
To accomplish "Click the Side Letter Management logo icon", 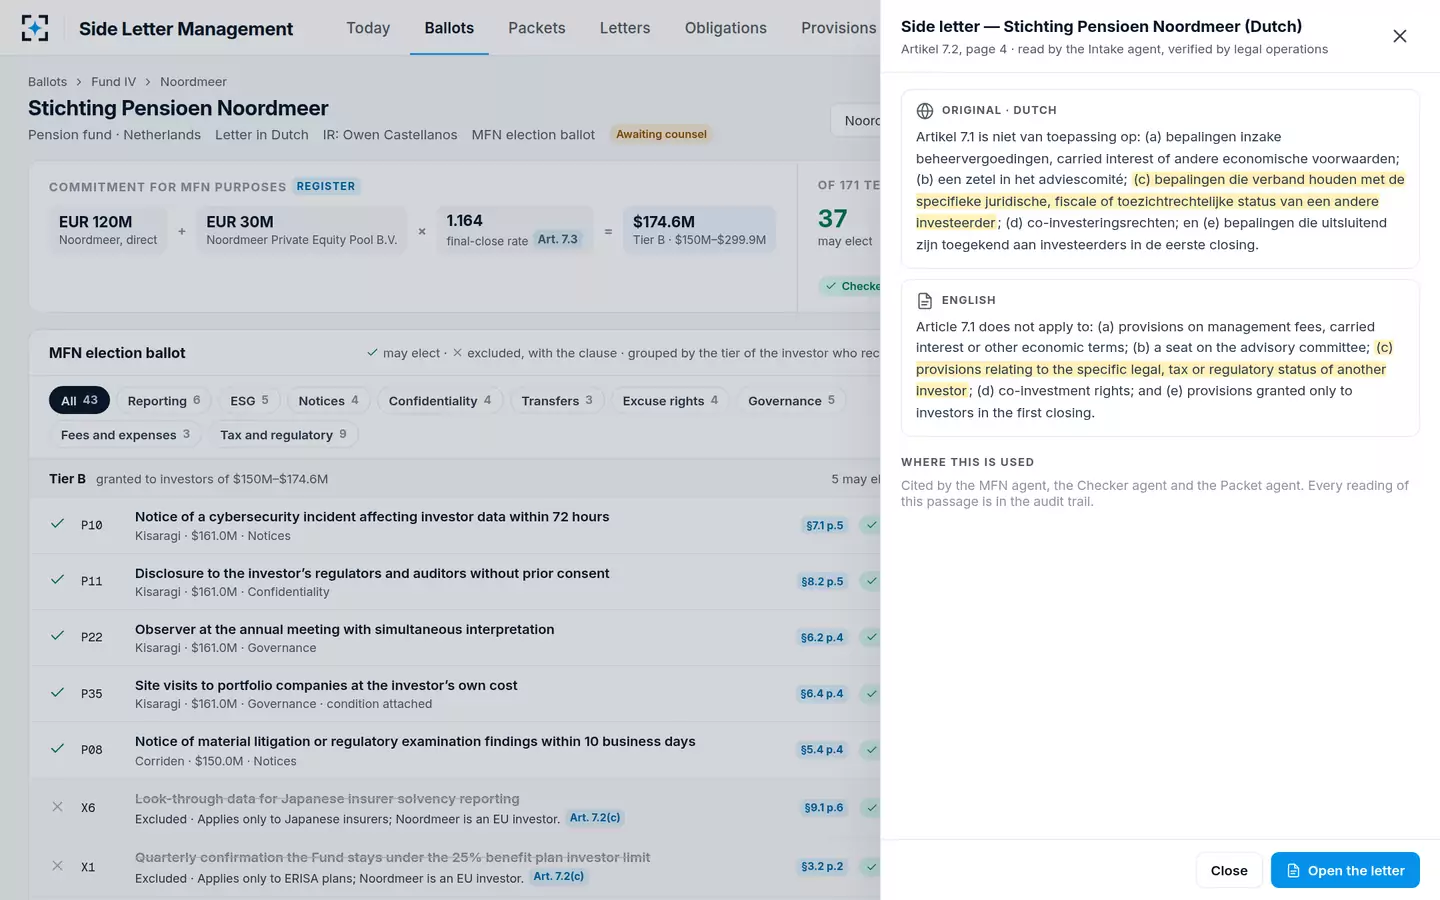I will pos(35,28).
